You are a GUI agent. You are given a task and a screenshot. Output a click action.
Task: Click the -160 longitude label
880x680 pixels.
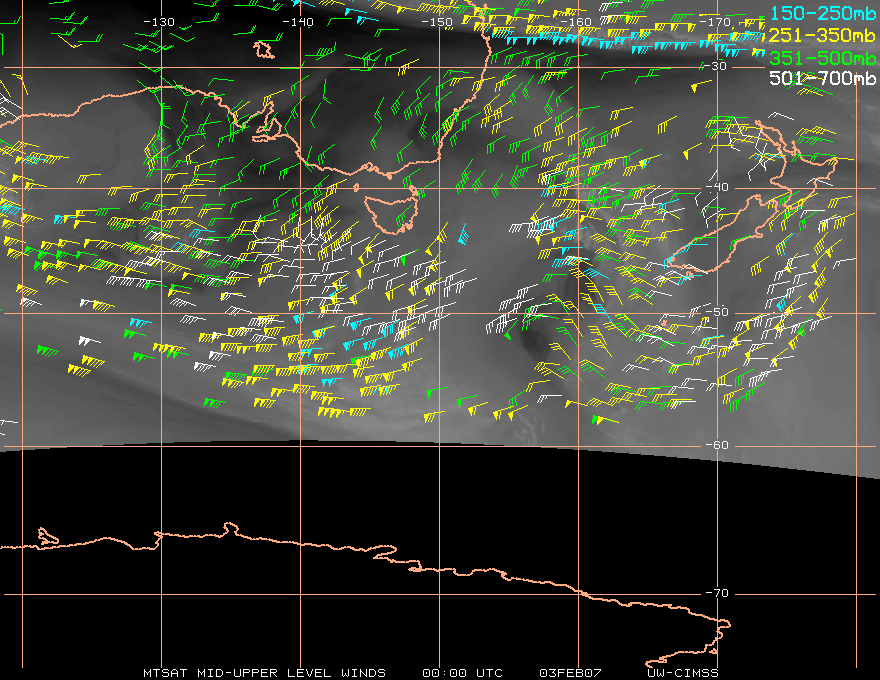577,22
